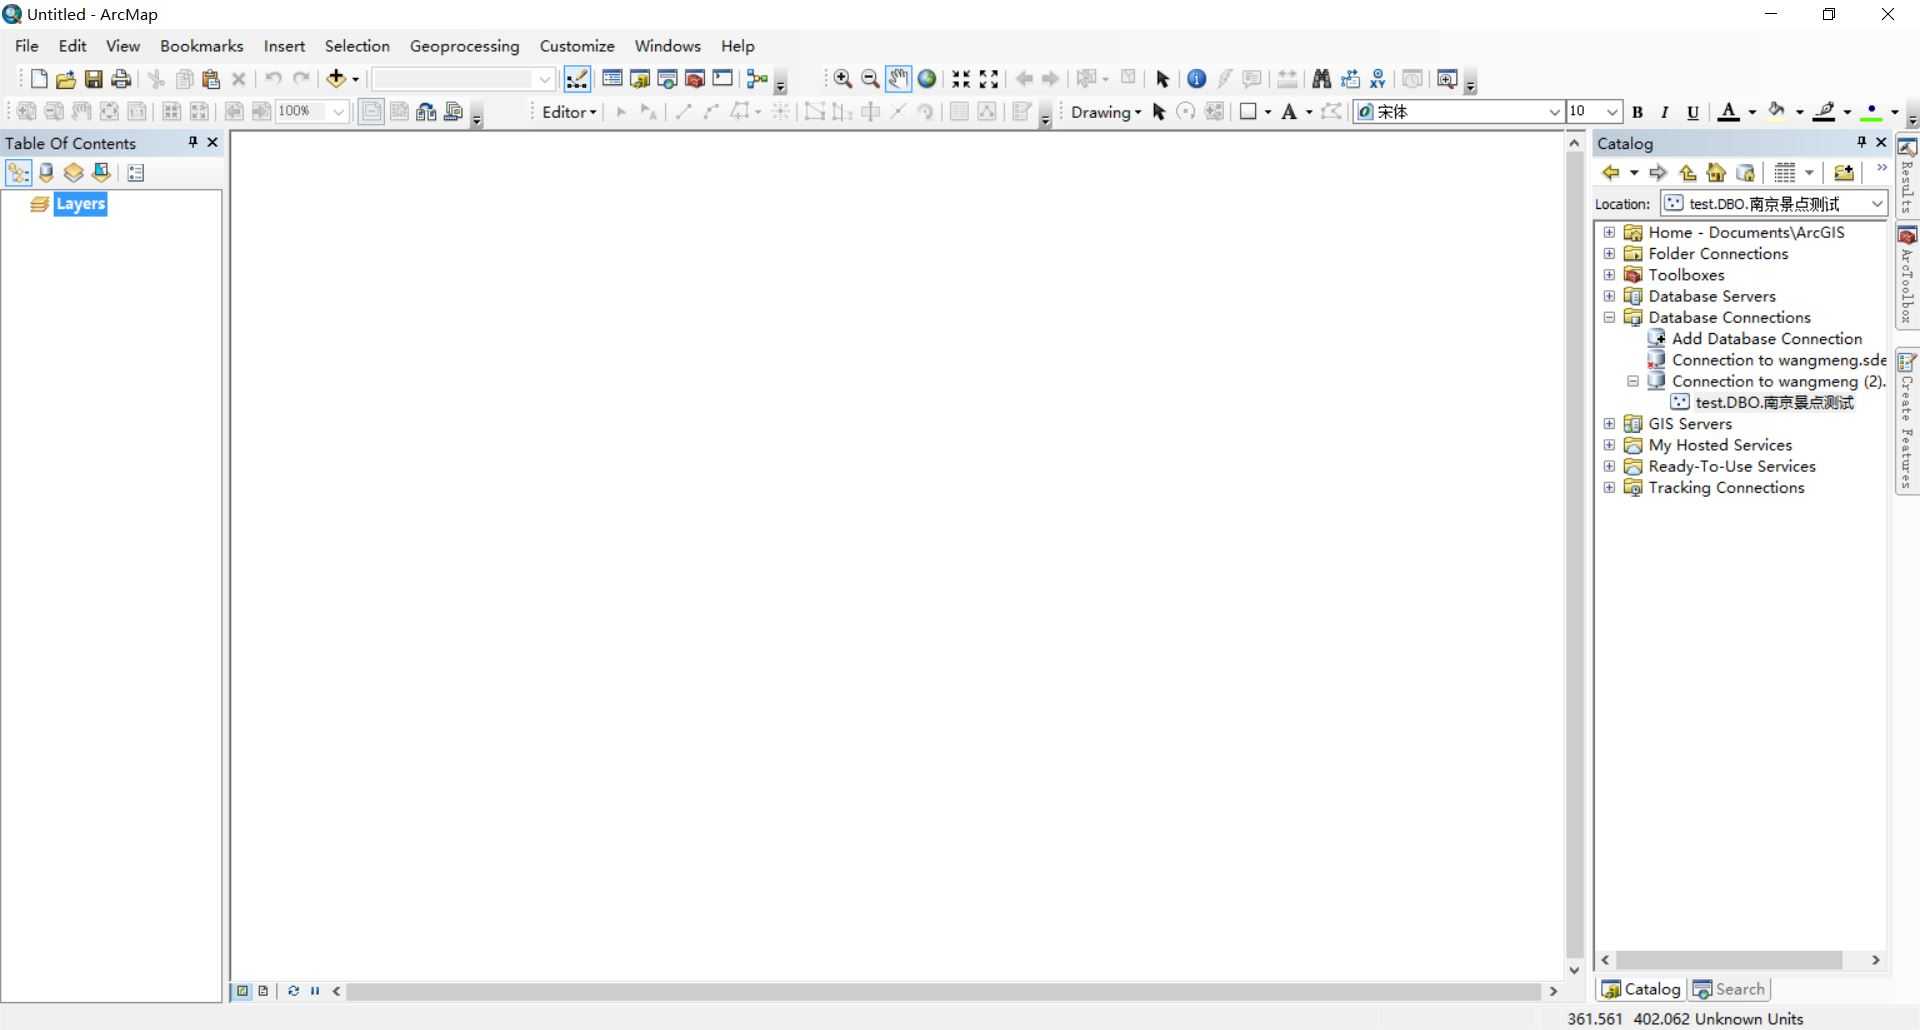Toggle List By Drawing Order view

18,173
